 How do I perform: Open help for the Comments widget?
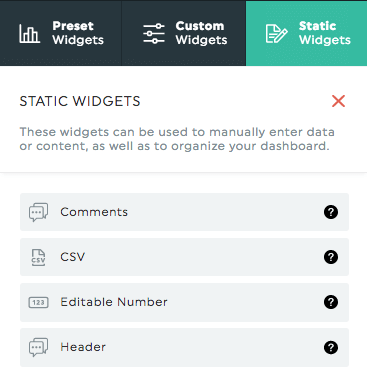click(x=331, y=212)
